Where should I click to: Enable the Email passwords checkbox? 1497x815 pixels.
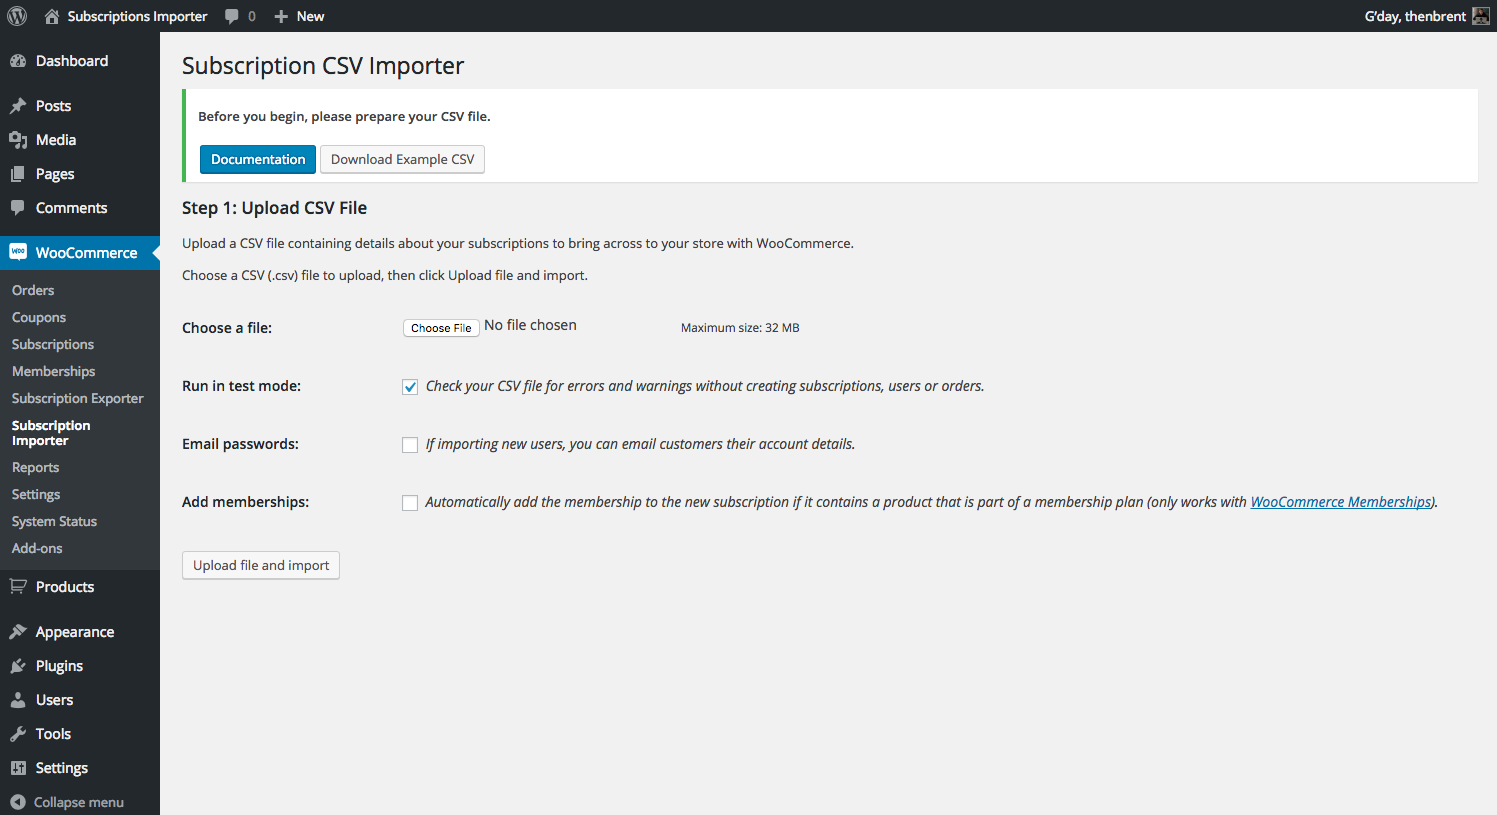point(410,445)
